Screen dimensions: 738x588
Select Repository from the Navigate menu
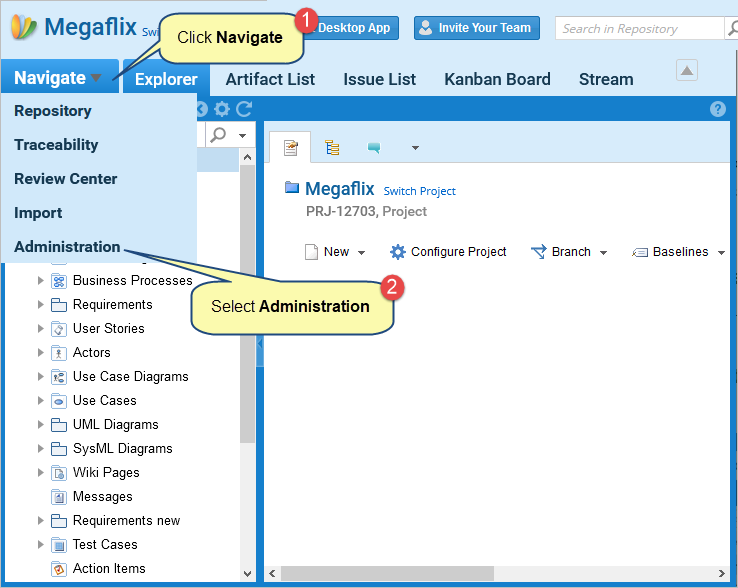[53, 111]
